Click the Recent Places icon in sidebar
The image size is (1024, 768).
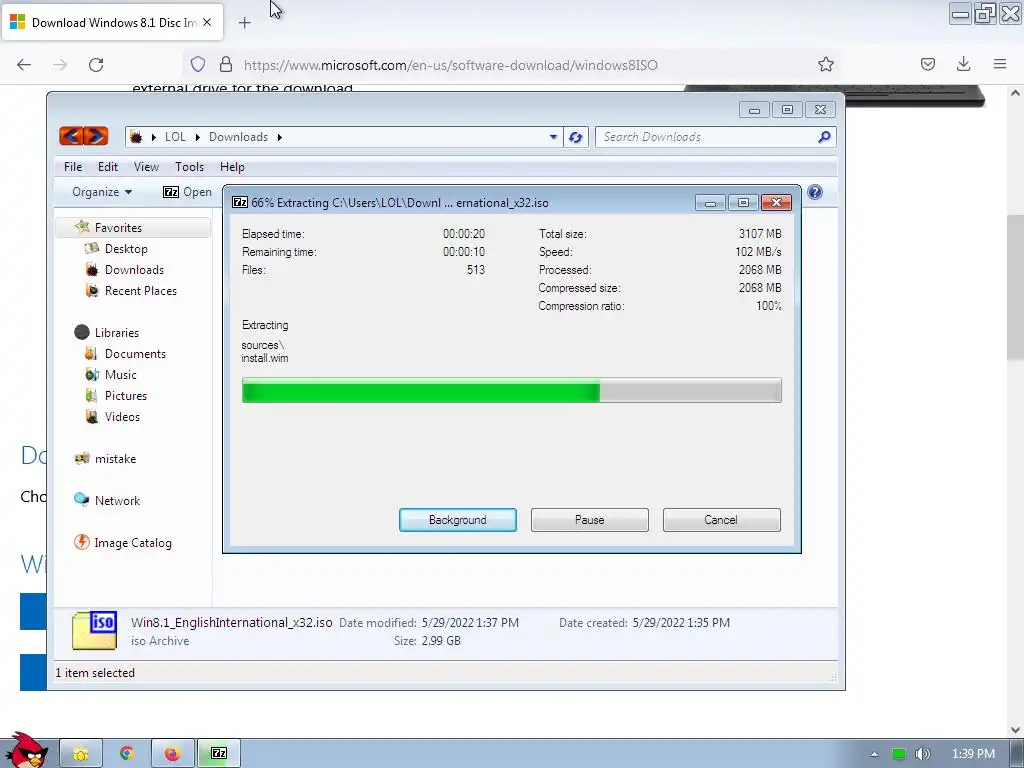click(92, 291)
